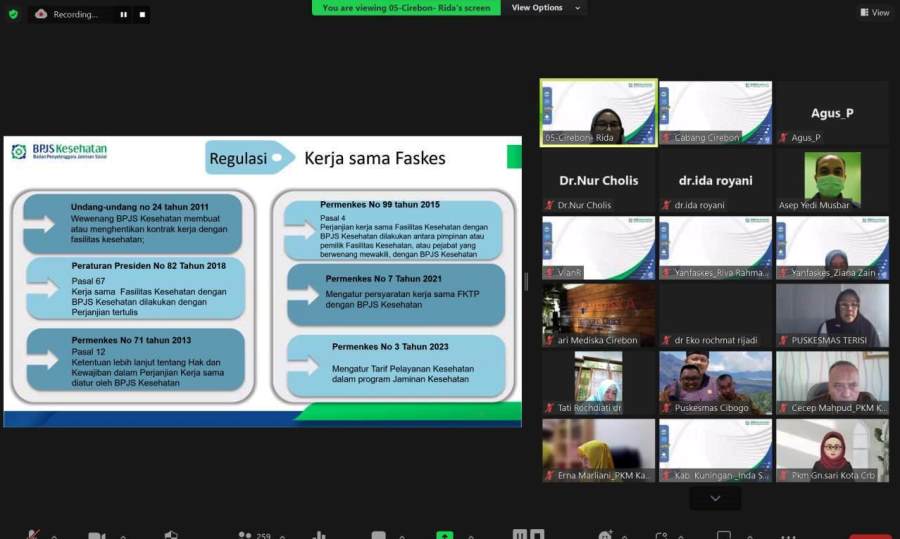This screenshot has height=539, width=900.
Task: Click the 'You are viewing 05-Cirebon- Rida's screen' banner
Action: 406,7
